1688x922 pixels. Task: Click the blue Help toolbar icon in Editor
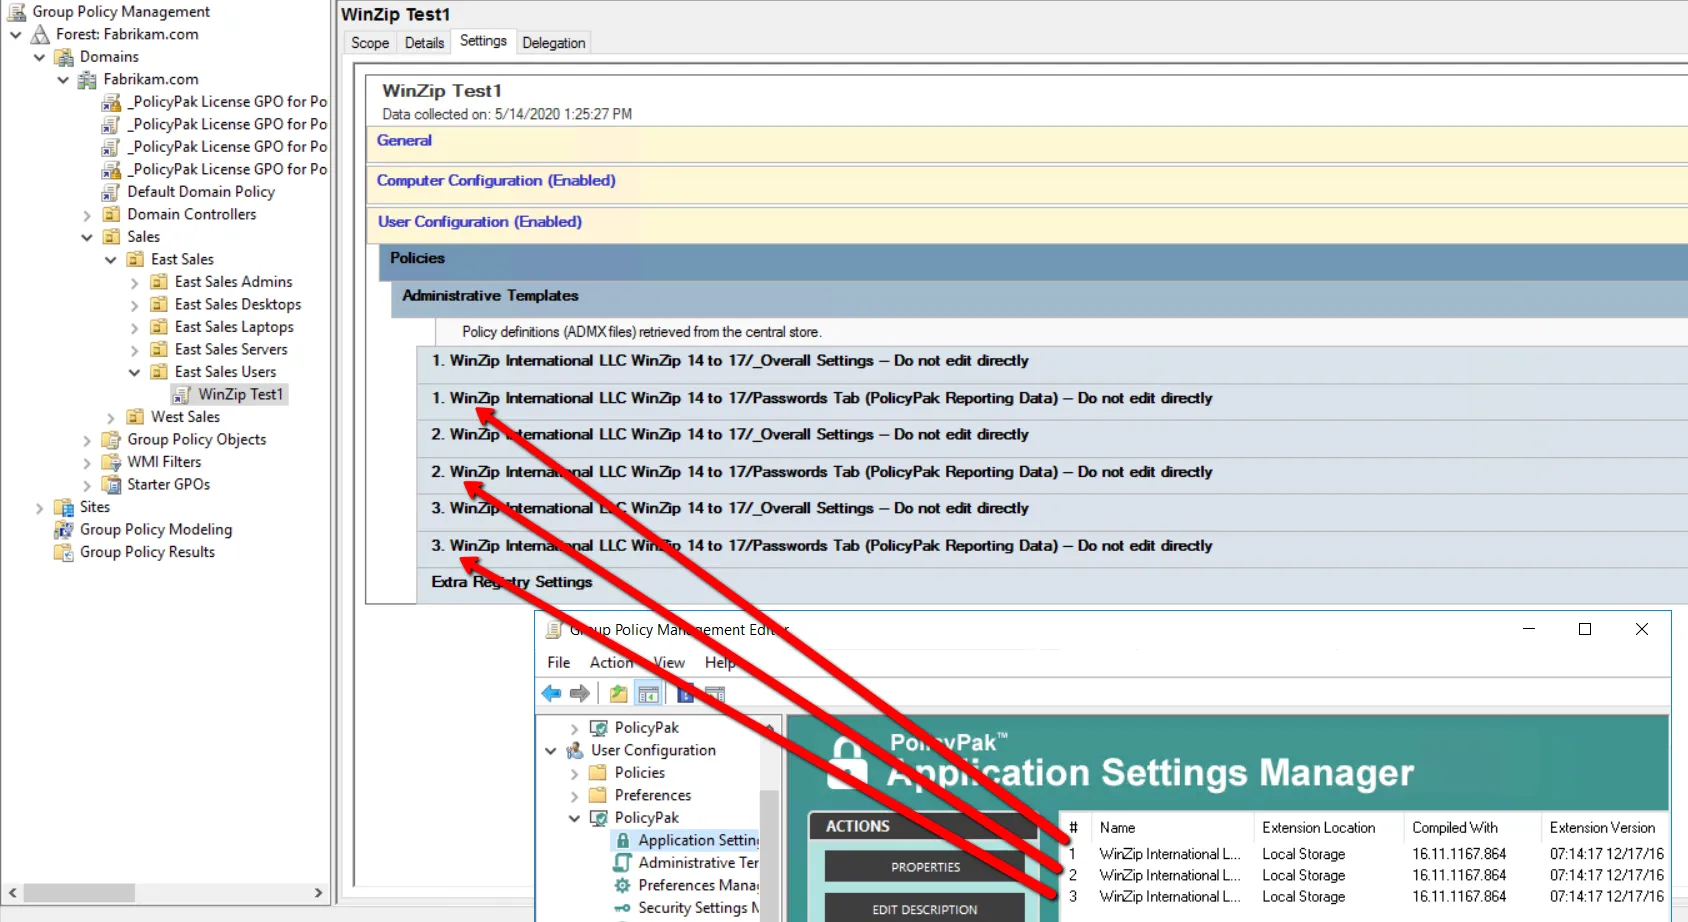(686, 693)
